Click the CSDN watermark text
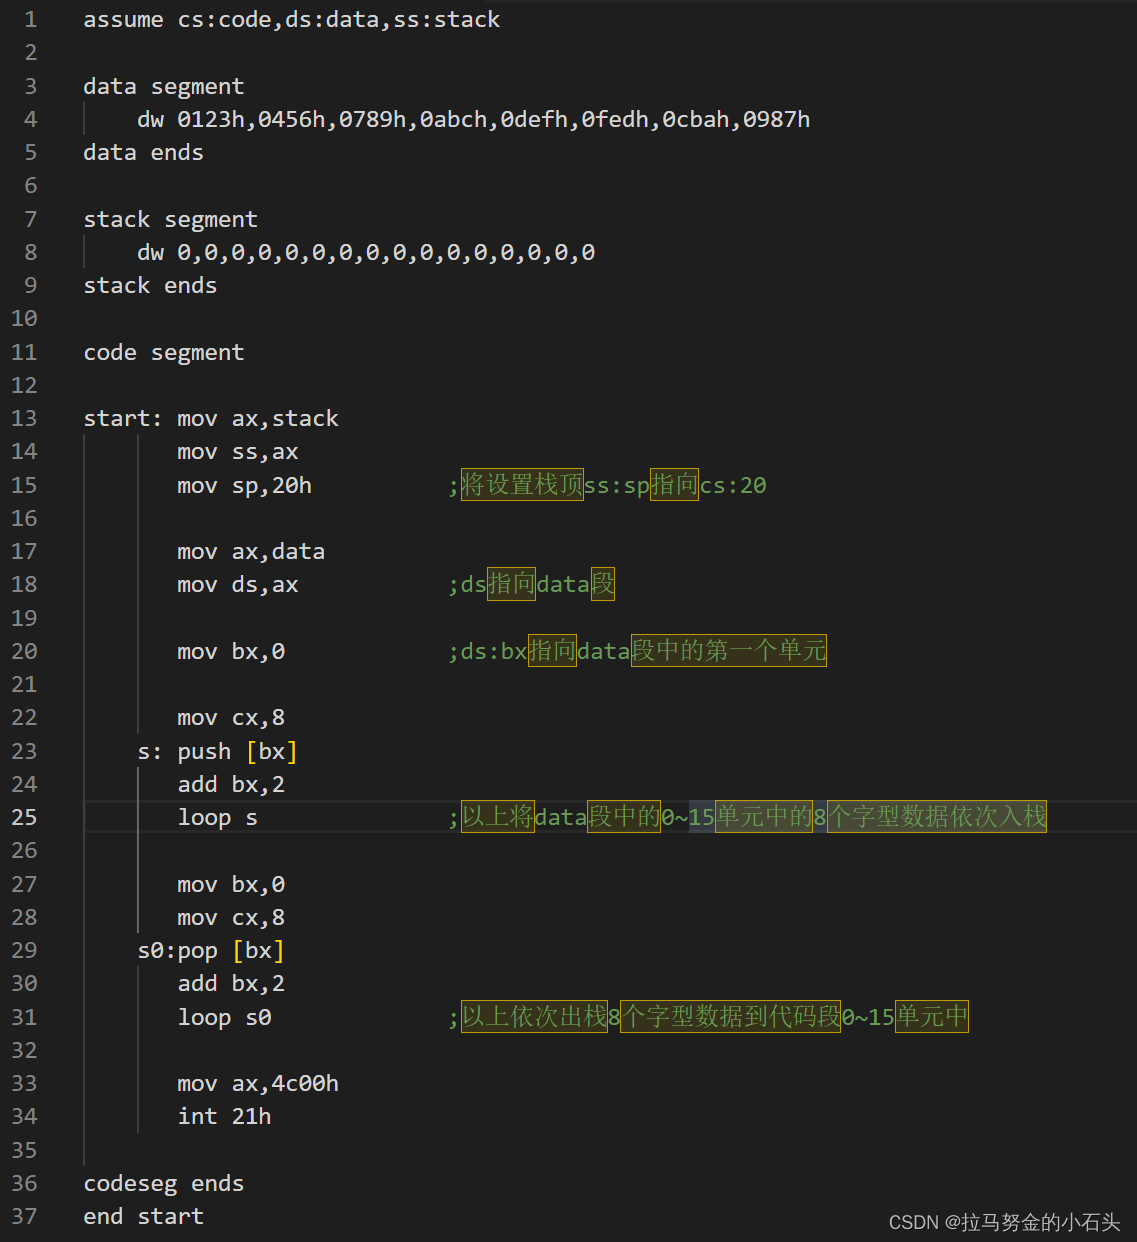1137x1242 pixels. tap(1004, 1222)
